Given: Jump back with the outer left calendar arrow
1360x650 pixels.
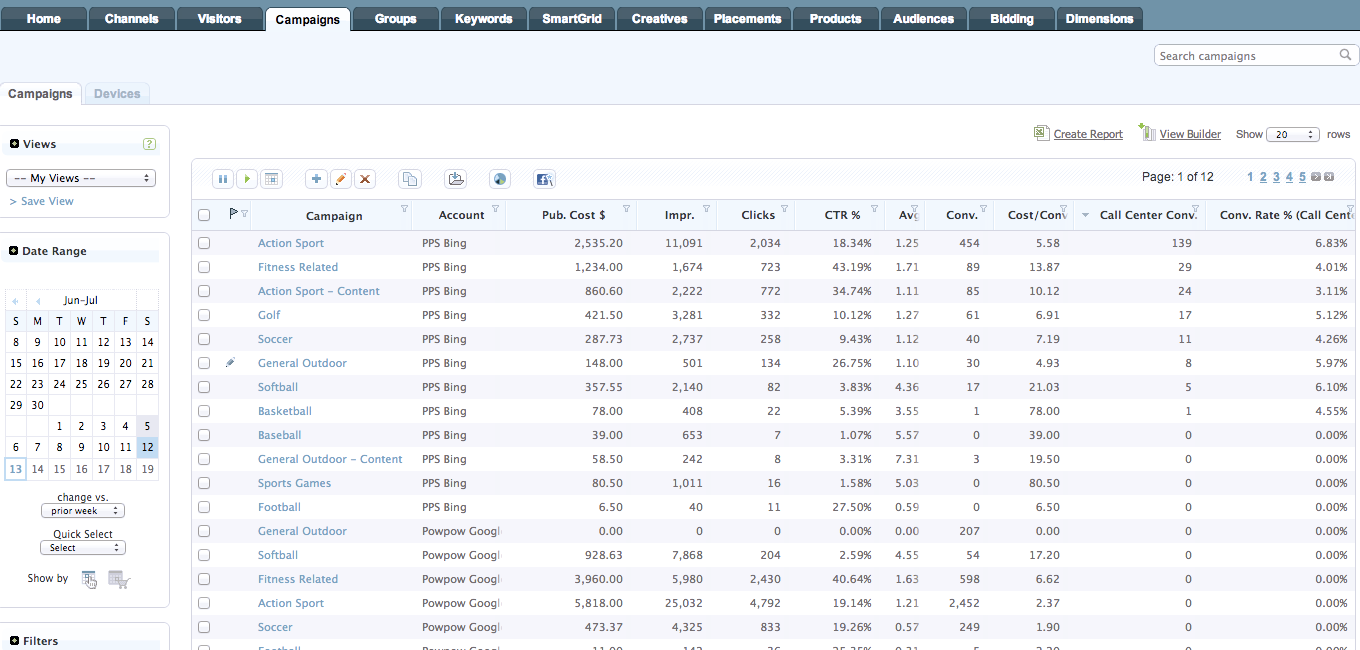Looking at the screenshot, I should [x=16, y=301].
